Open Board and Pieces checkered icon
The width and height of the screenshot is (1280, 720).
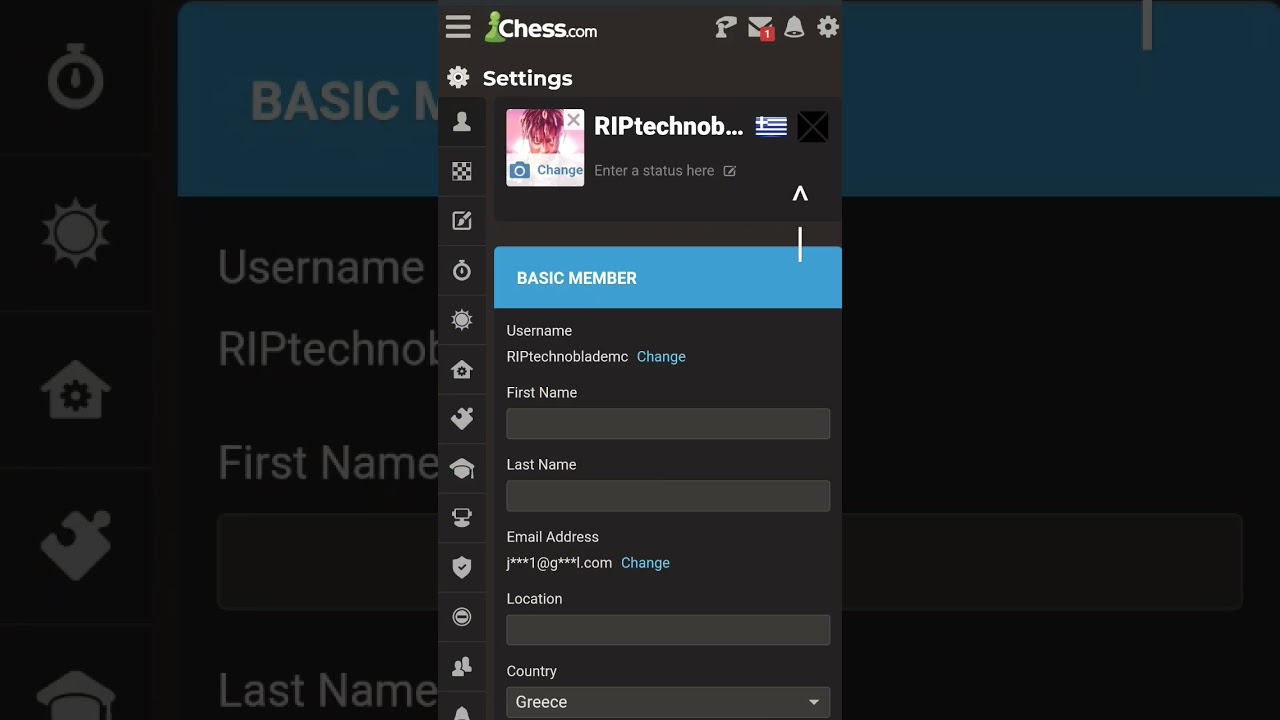pyautogui.click(x=462, y=172)
